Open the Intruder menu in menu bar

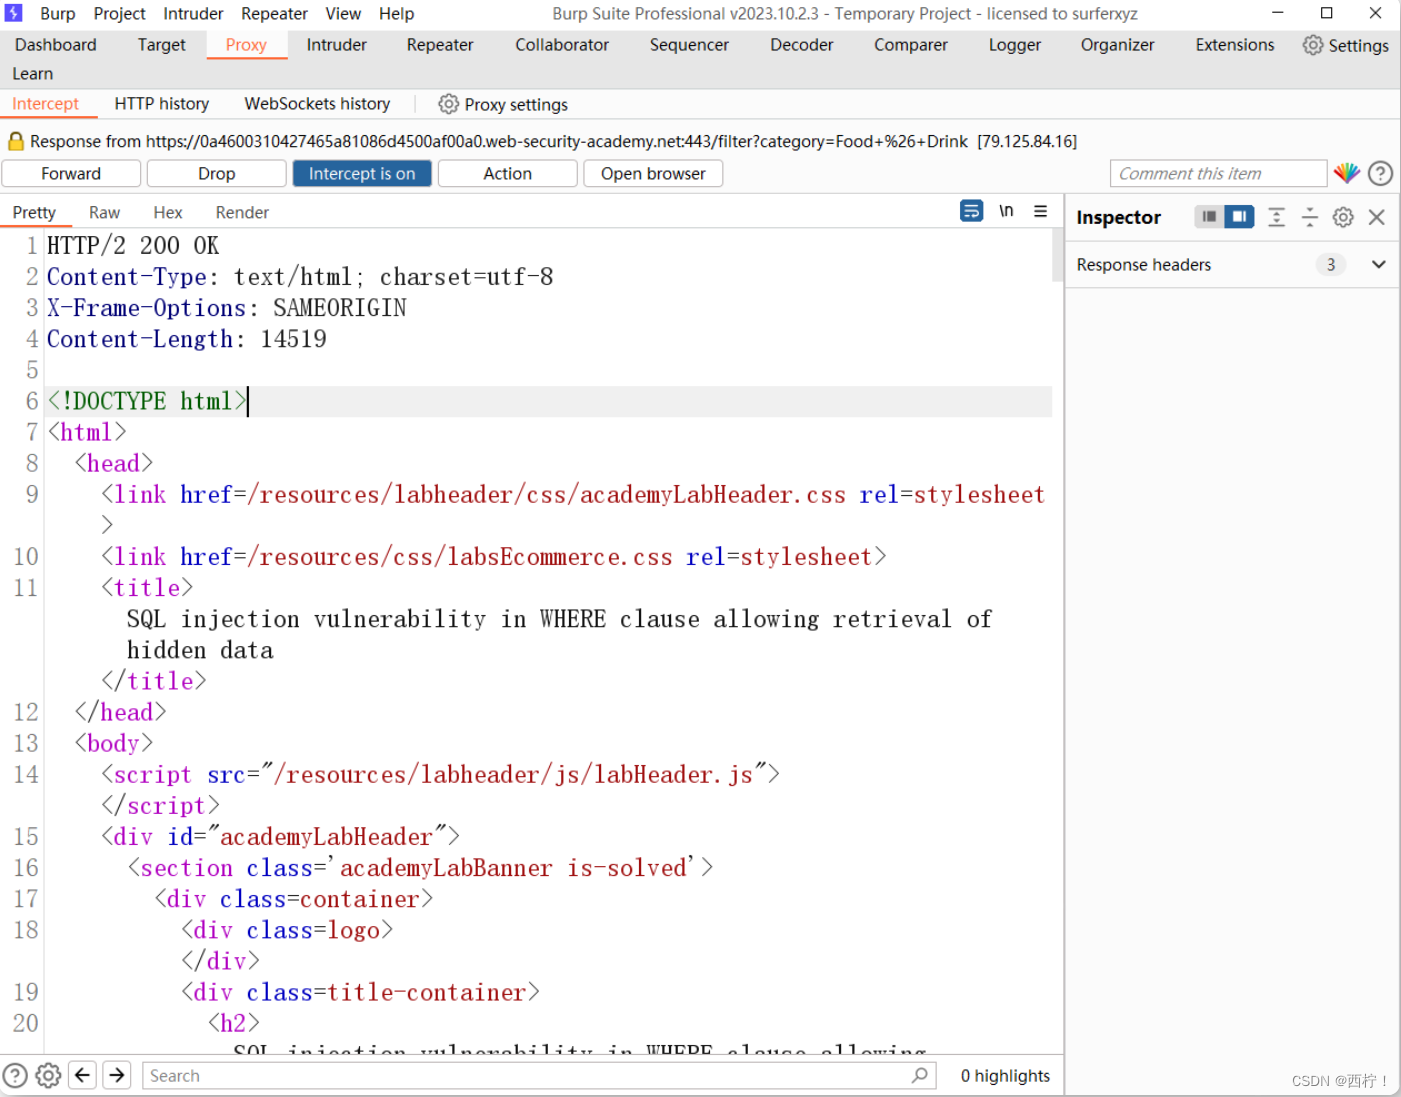click(193, 13)
